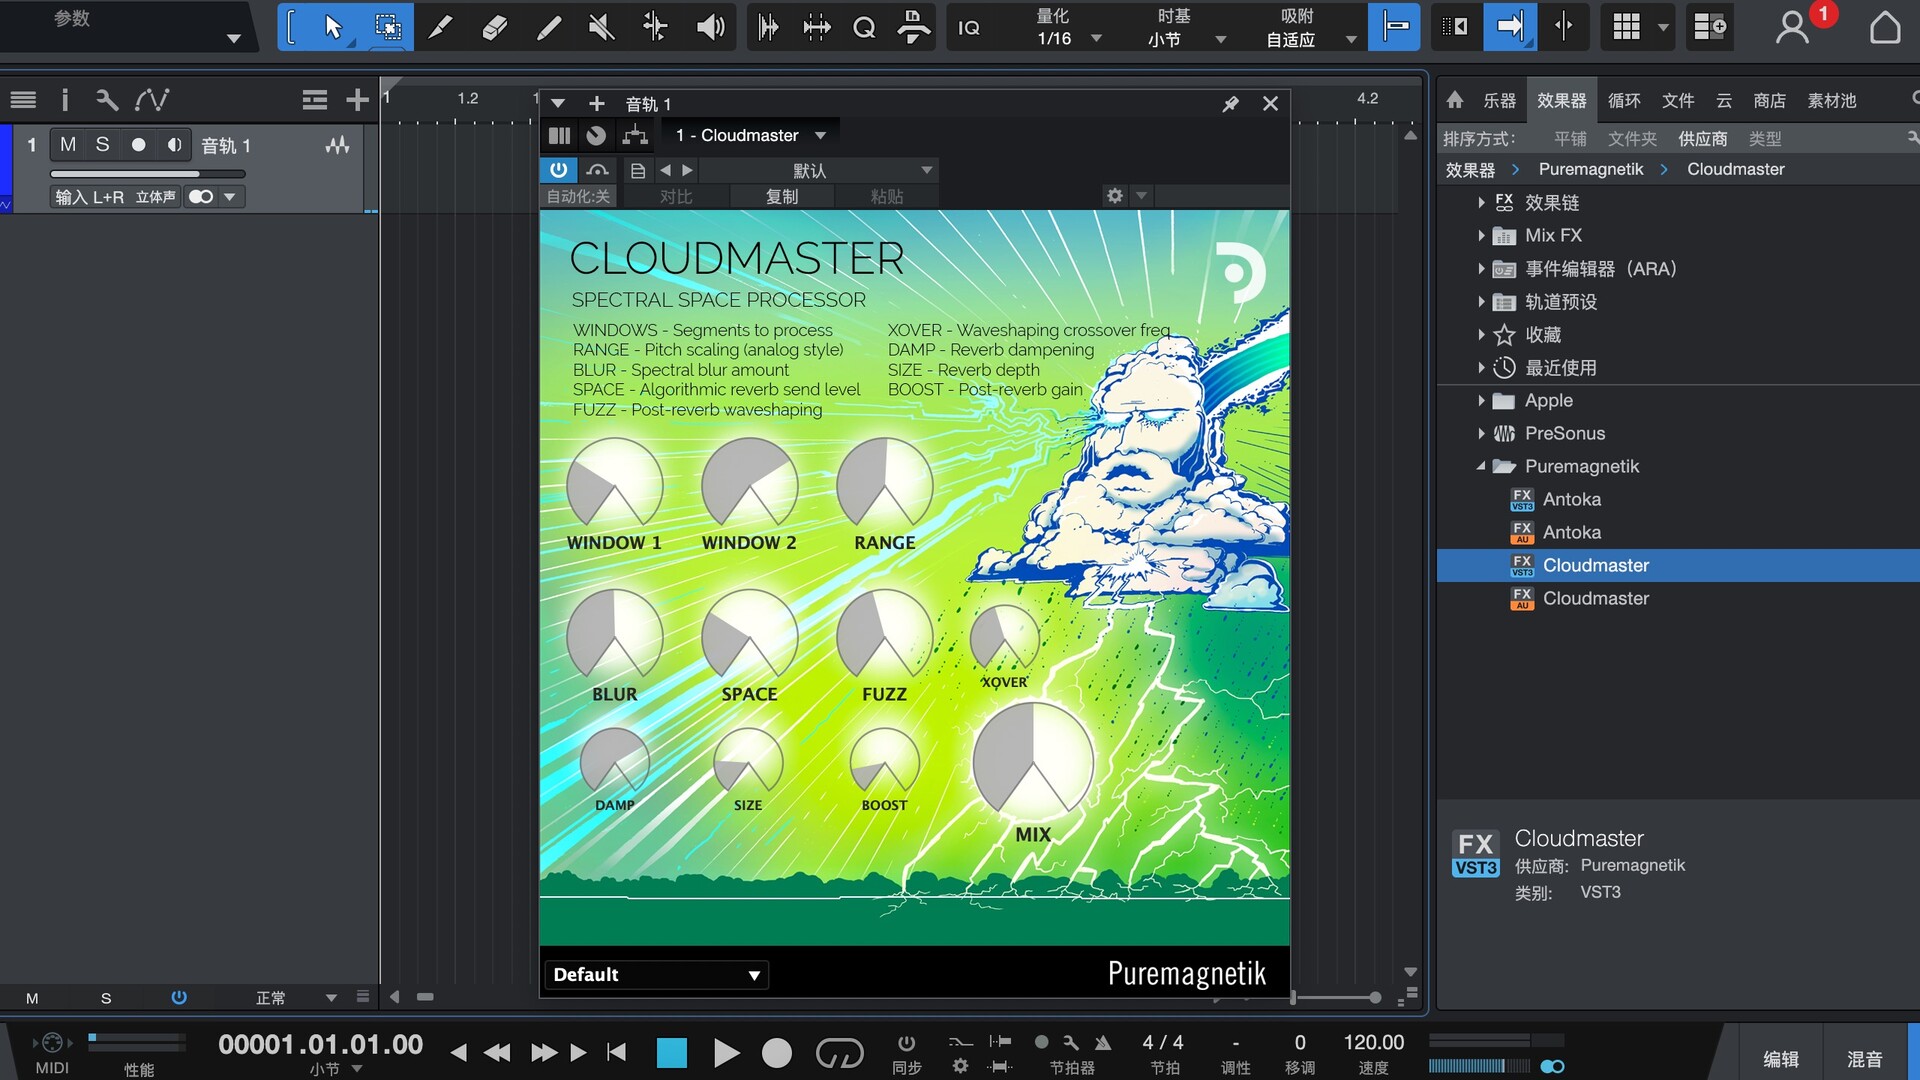
Task: Solo track 1 with S button
Action: [x=102, y=145]
